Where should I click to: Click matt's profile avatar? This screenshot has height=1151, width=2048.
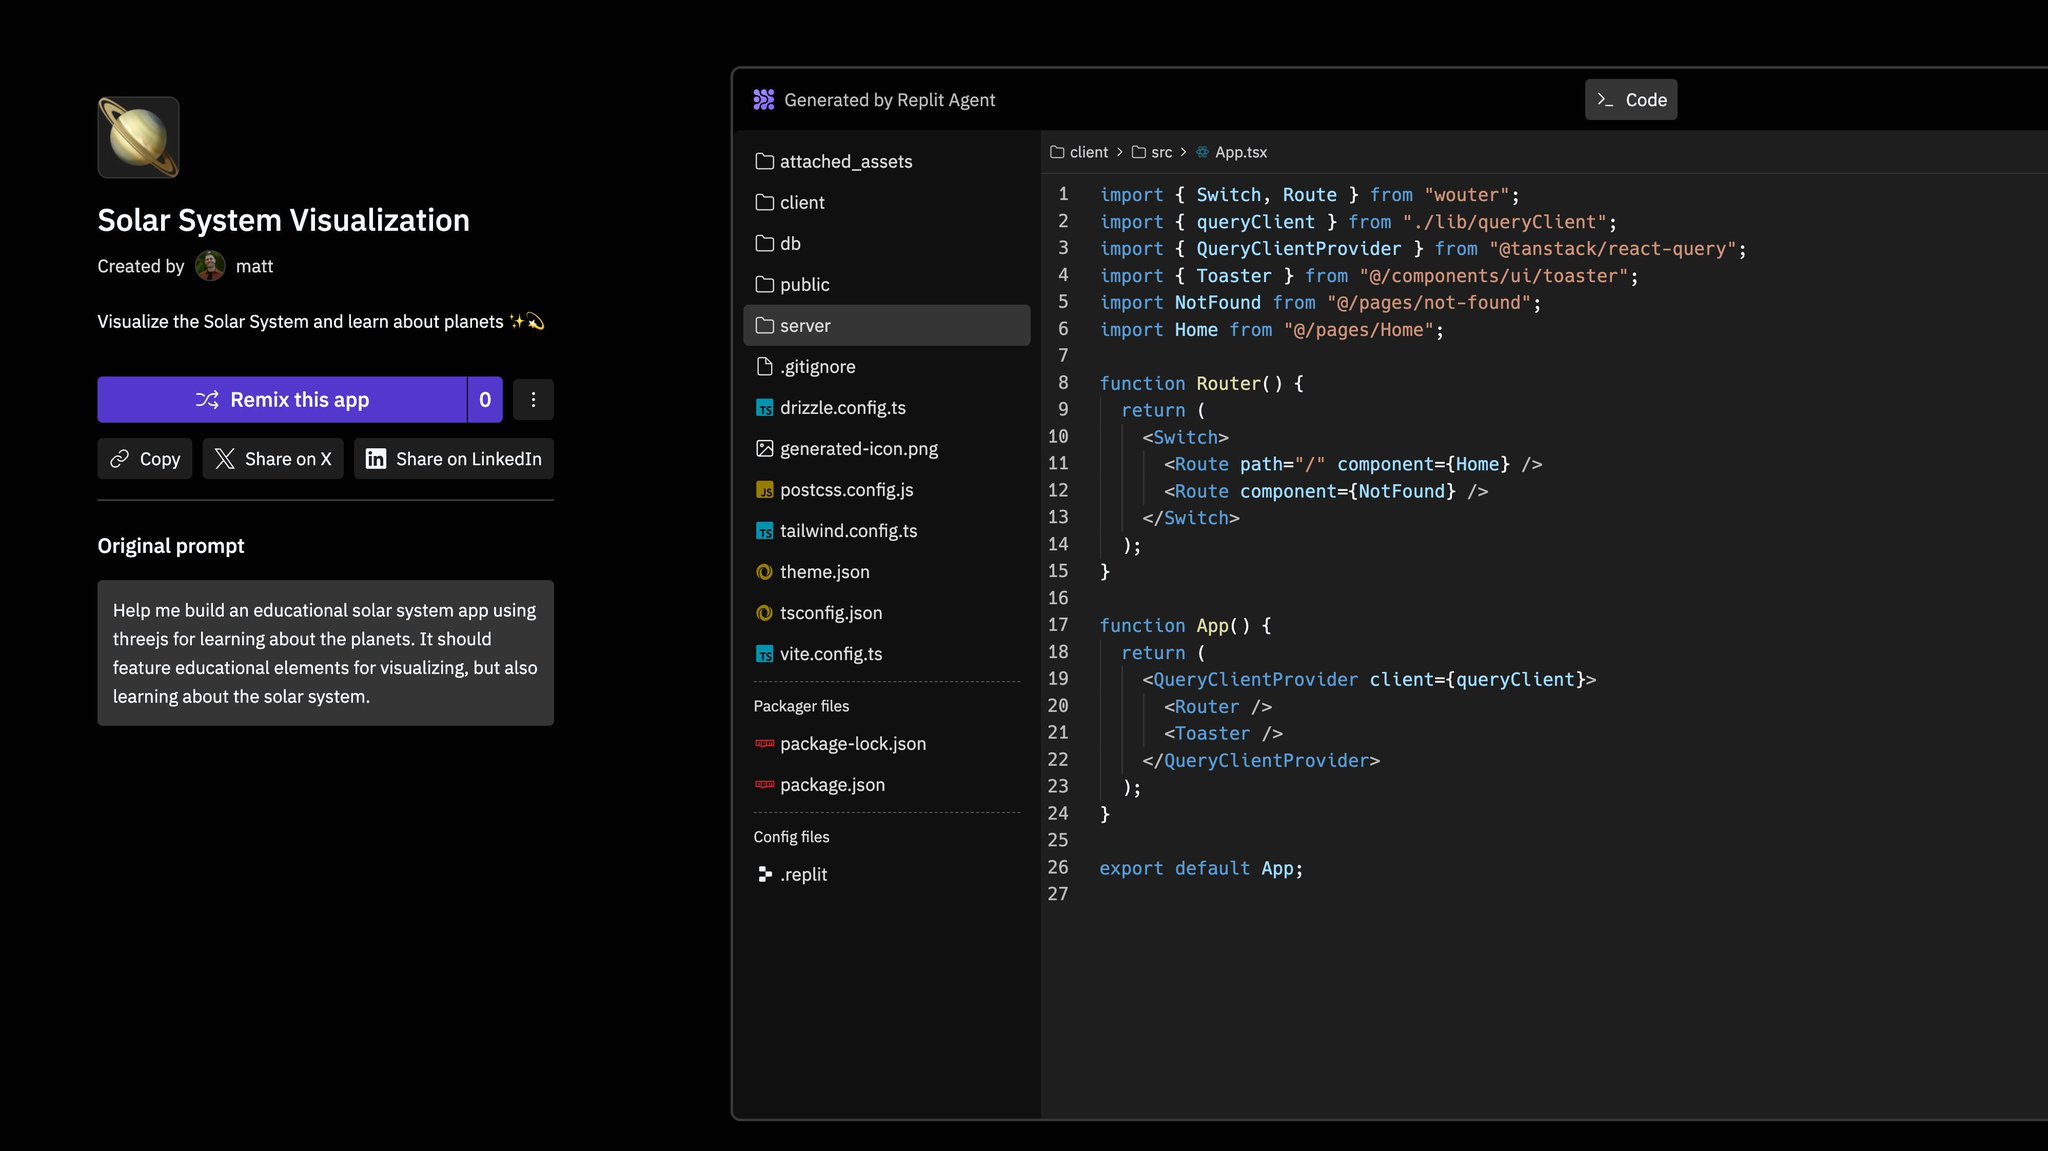click(210, 266)
